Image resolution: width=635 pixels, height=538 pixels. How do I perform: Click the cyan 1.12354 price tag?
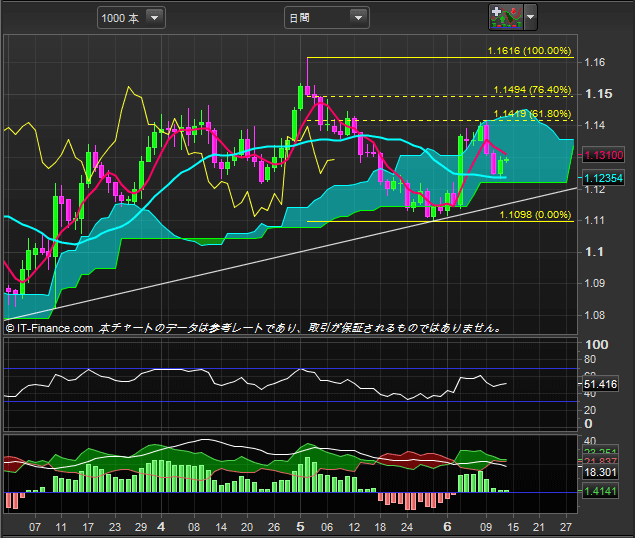(603, 178)
